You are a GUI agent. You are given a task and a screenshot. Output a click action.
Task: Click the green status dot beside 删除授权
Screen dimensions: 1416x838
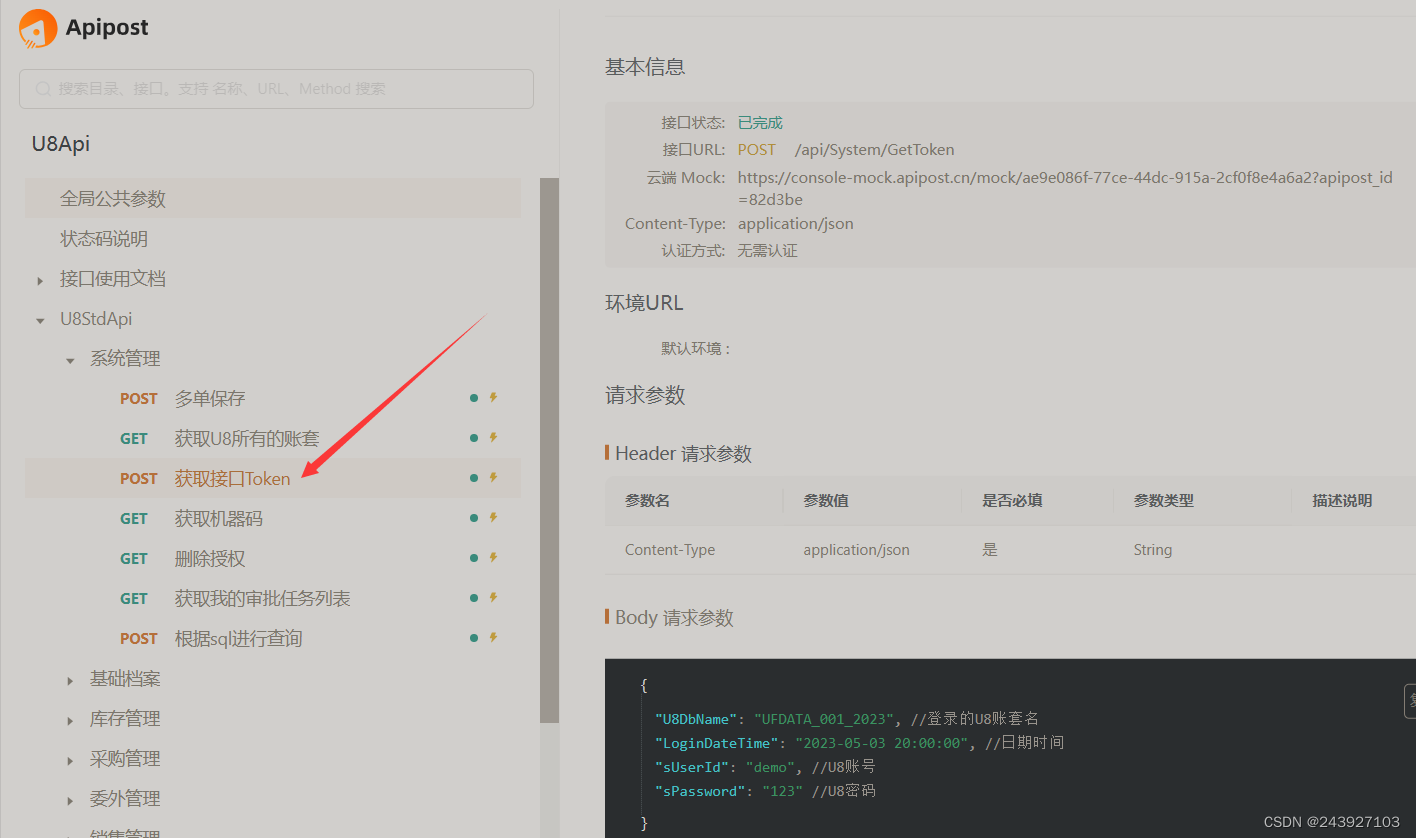tap(474, 558)
